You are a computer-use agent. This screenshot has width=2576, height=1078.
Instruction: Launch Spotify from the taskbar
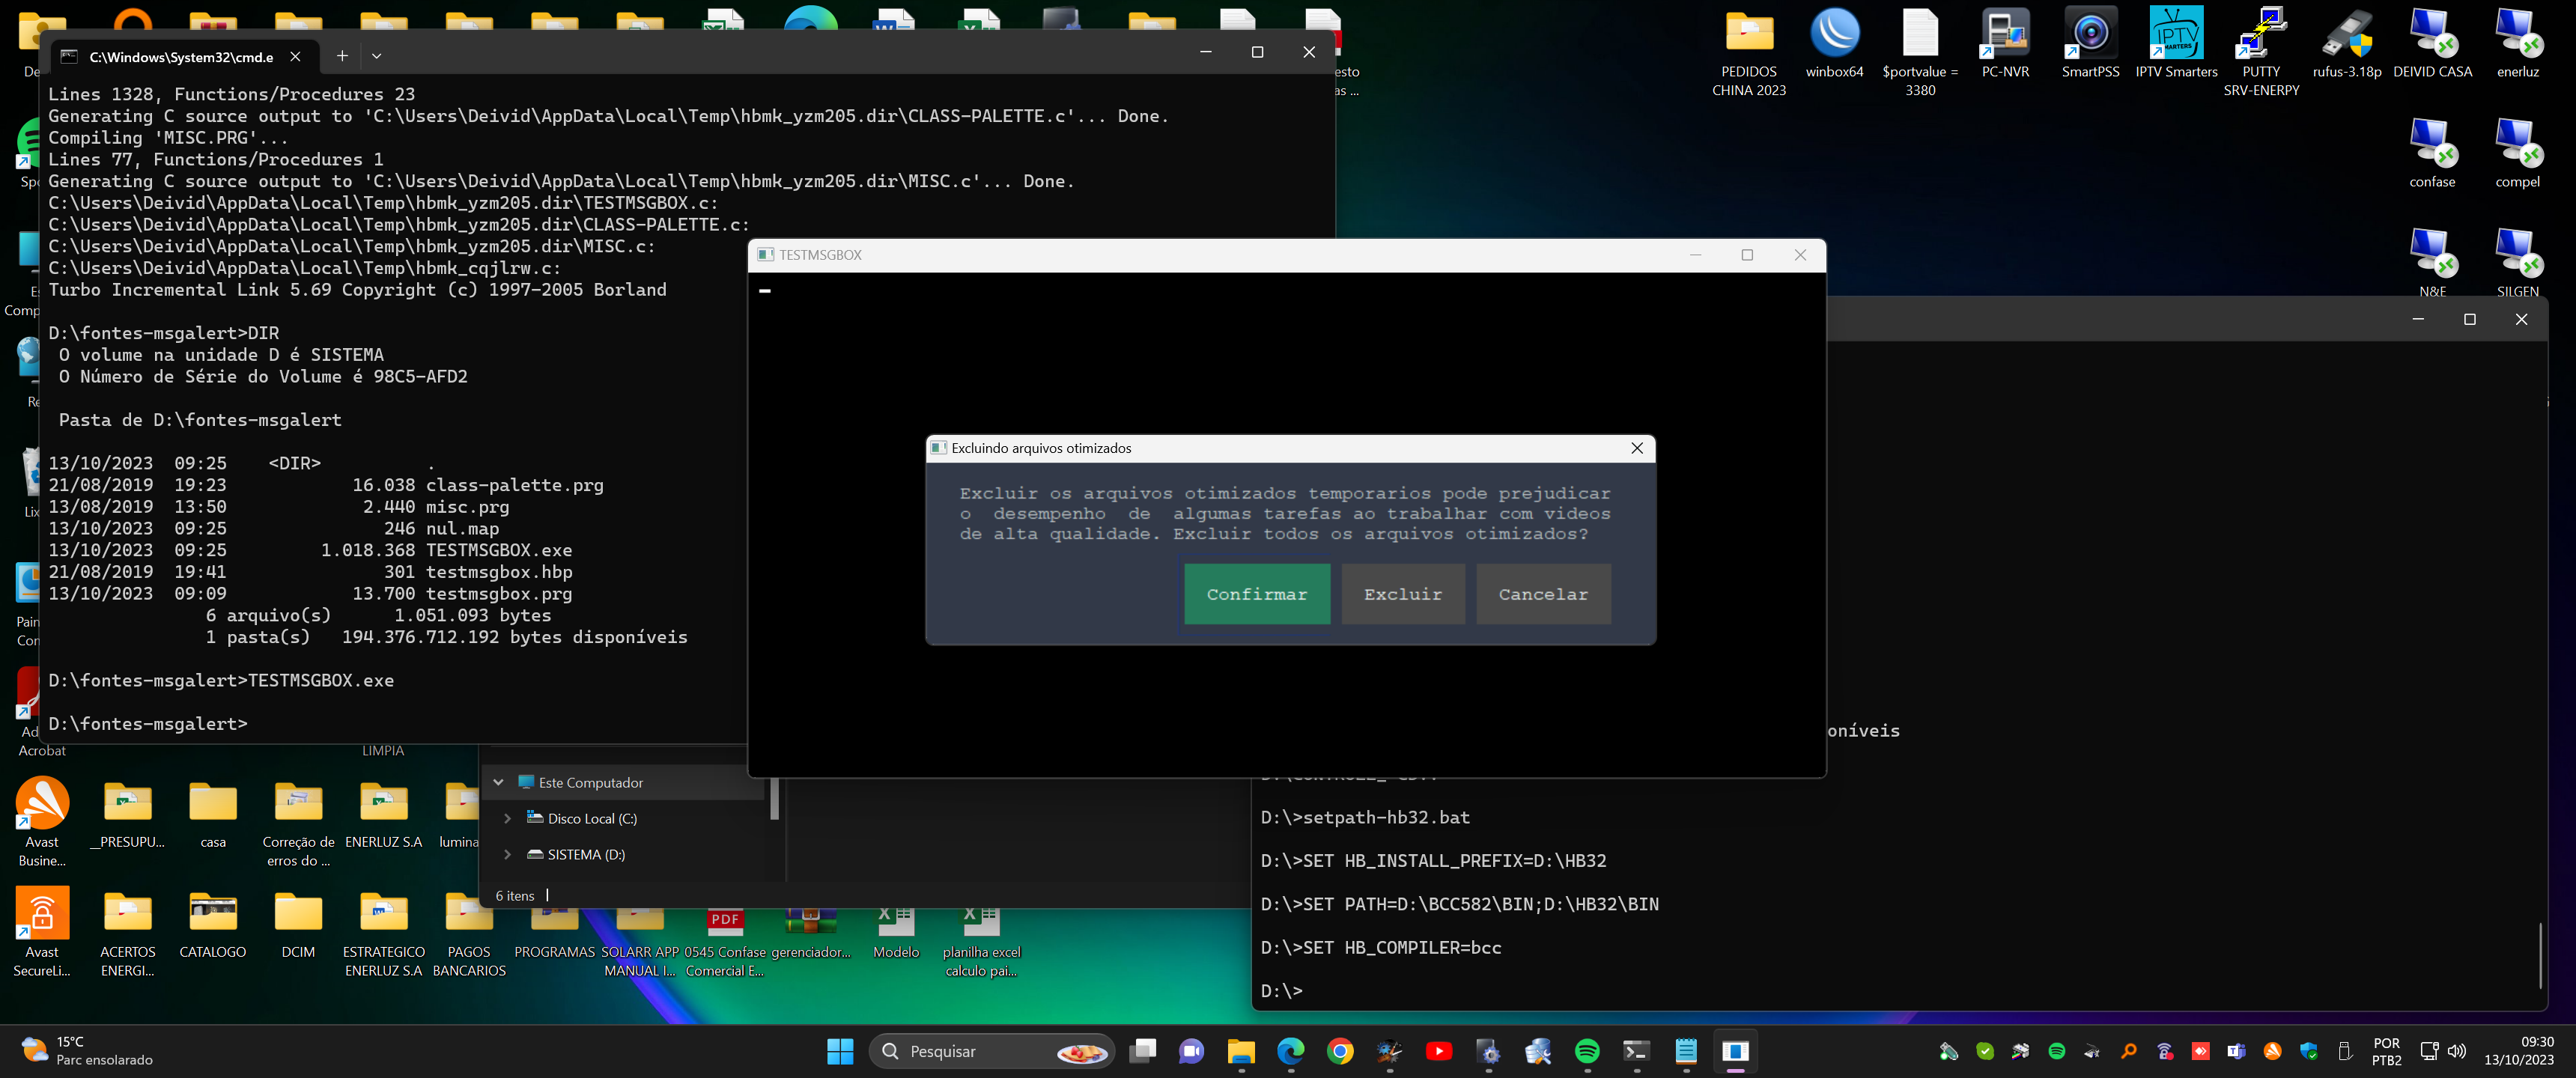pyautogui.click(x=1587, y=1051)
